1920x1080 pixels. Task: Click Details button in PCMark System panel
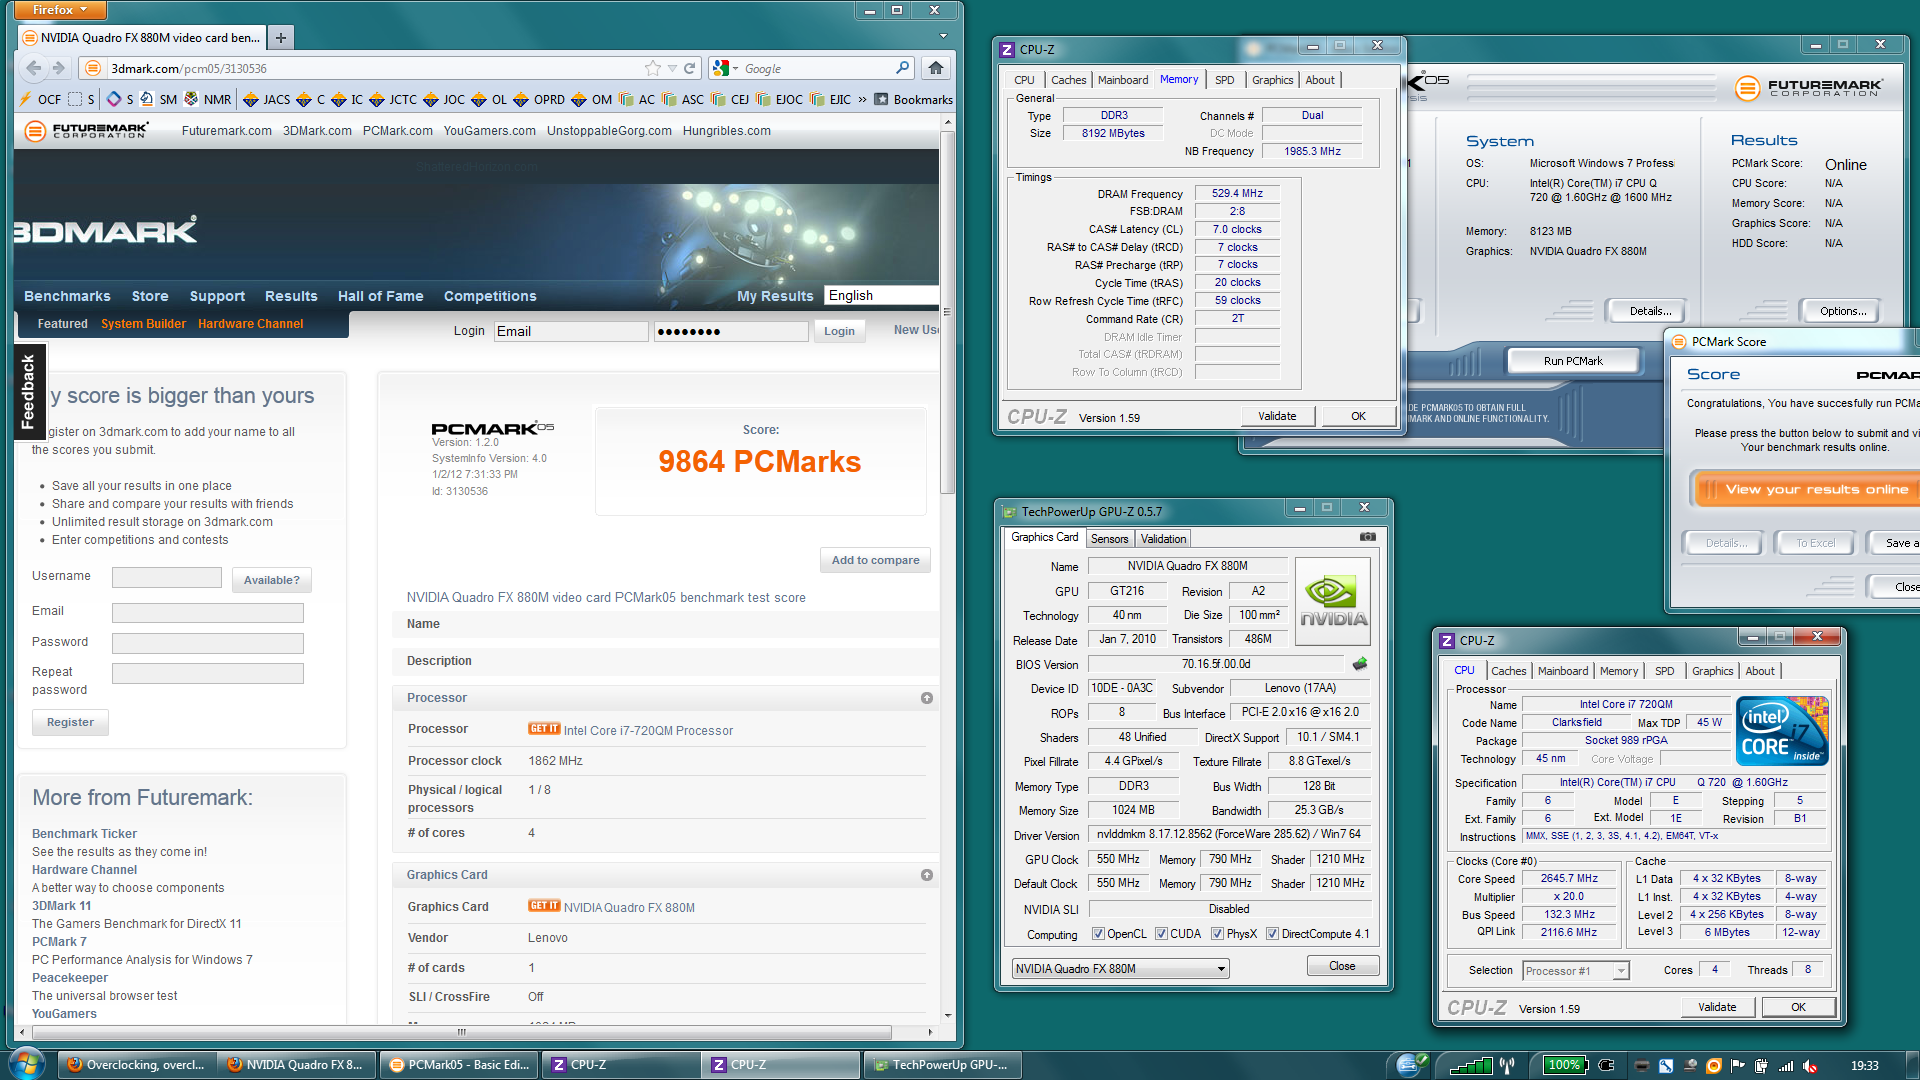pyautogui.click(x=1649, y=311)
